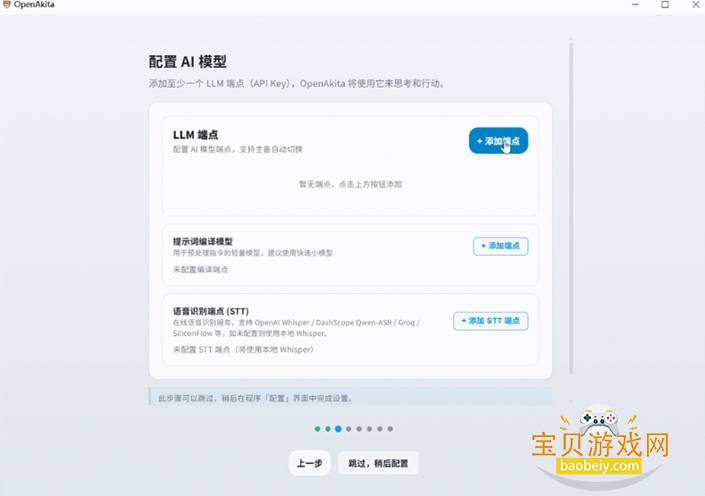This screenshot has width=705, height=496.
Task: Select the second green step indicator dot
Action: click(x=328, y=429)
